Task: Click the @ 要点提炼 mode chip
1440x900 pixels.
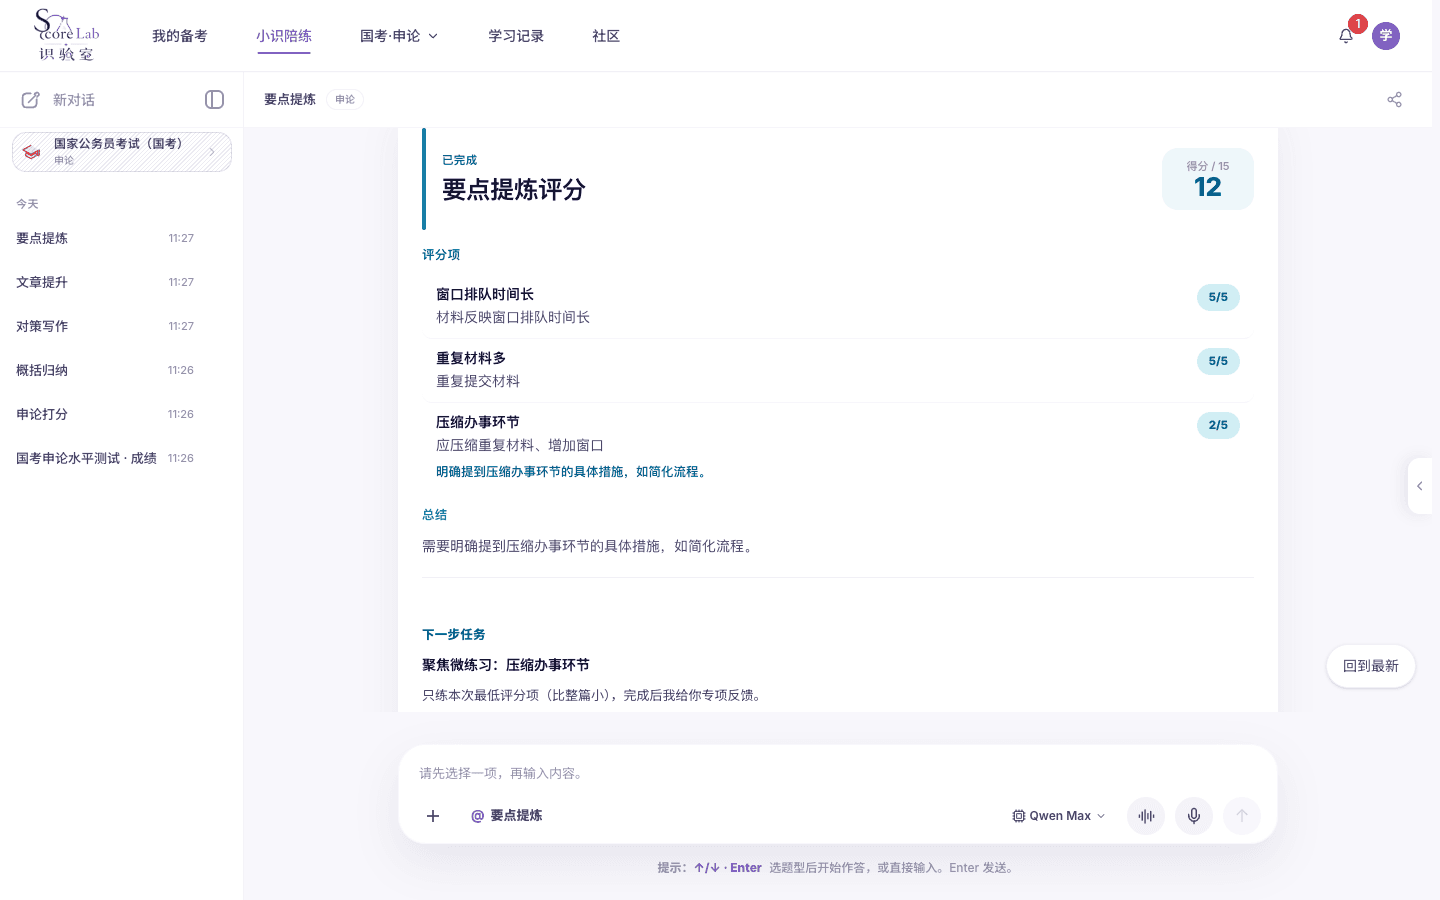Action: (x=507, y=816)
